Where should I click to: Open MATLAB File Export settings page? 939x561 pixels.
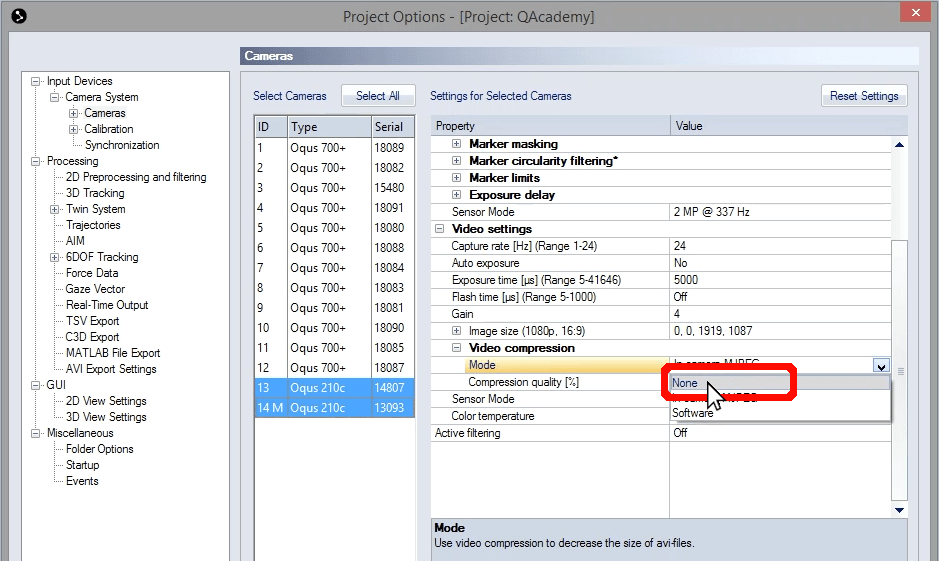113,353
